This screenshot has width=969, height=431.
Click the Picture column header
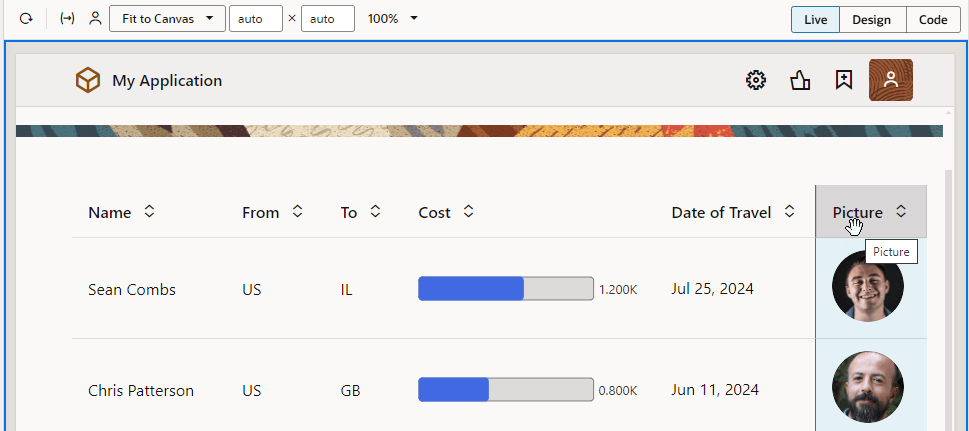tap(858, 212)
